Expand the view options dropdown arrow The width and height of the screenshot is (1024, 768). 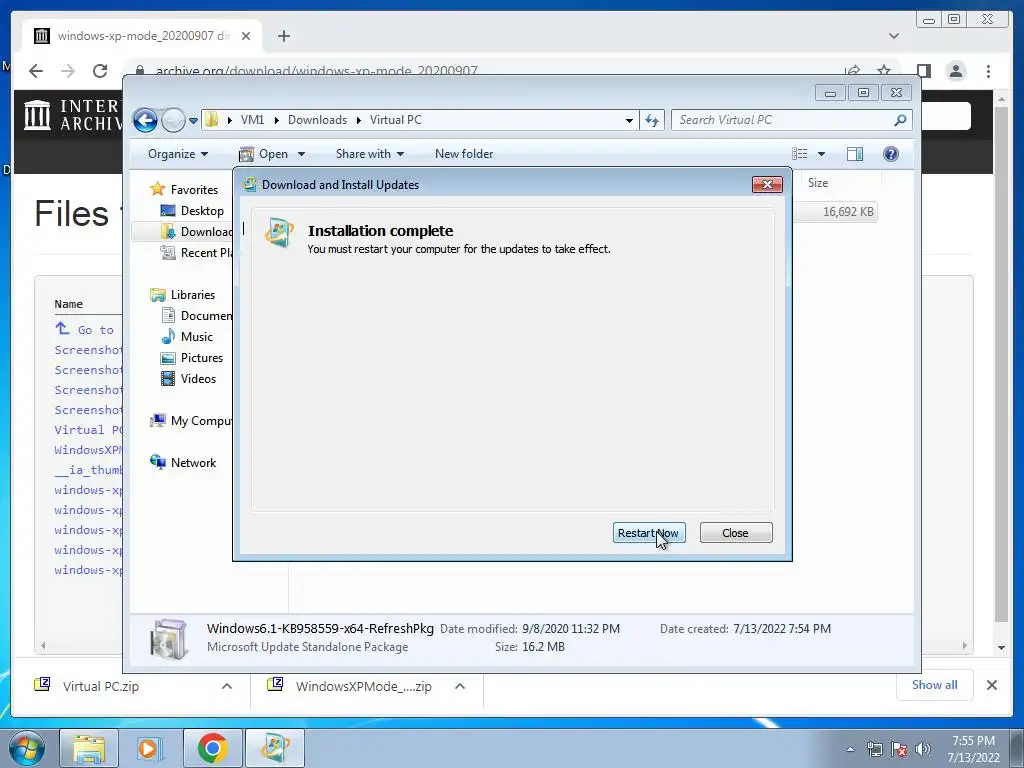point(822,155)
